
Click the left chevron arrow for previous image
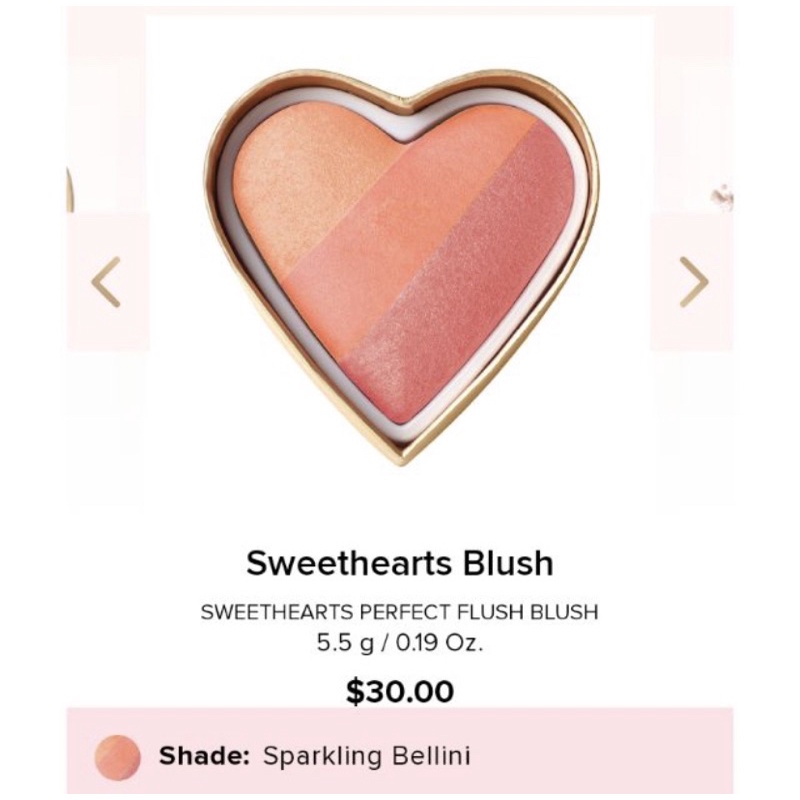click(x=106, y=282)
